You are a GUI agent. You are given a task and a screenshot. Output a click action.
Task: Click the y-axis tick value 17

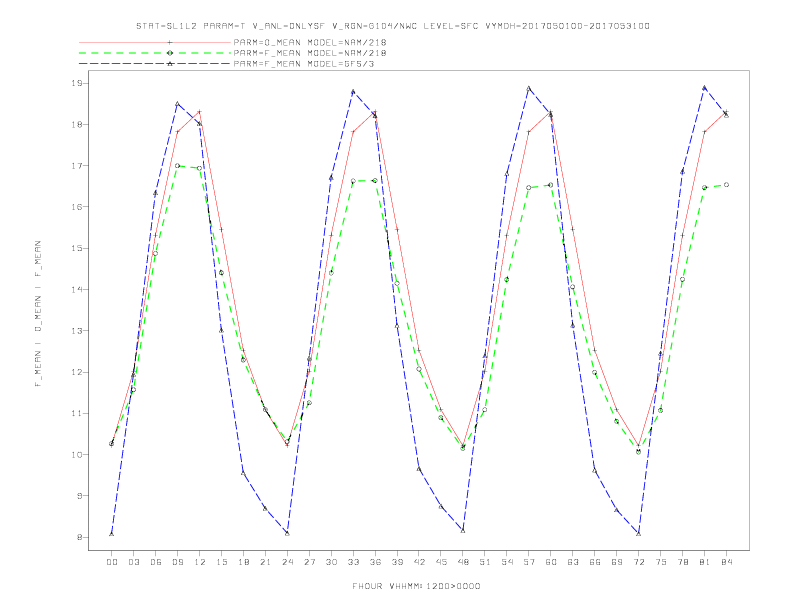[77, 166]
